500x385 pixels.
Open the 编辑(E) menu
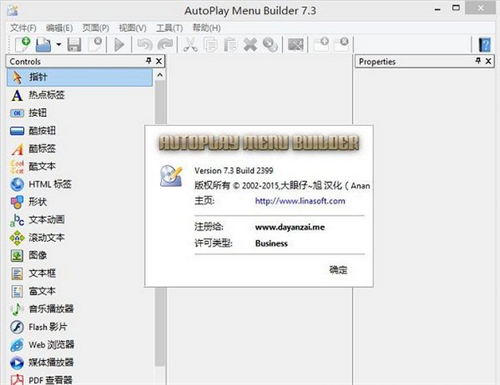point(59,28)
